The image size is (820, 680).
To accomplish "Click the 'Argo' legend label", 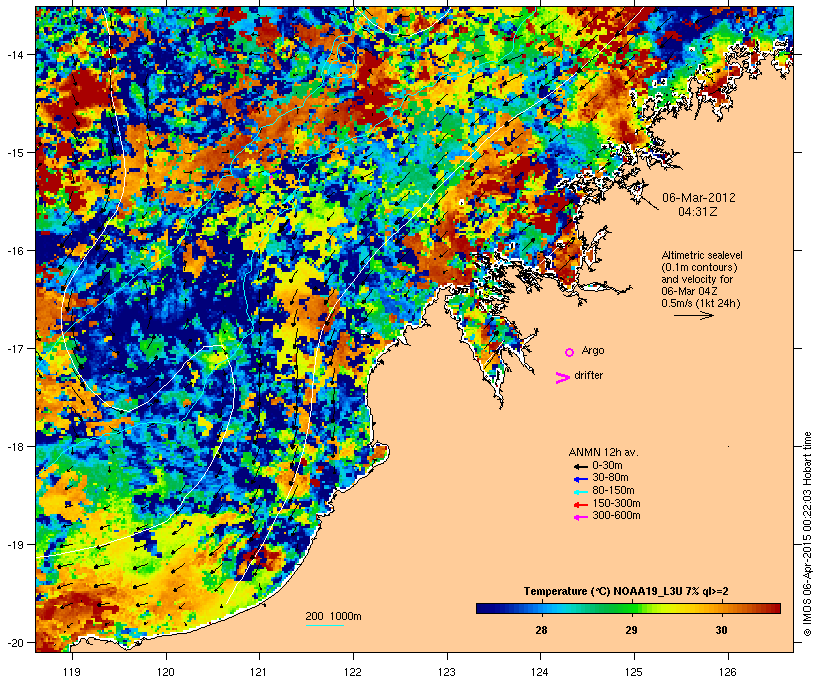I will pos(593,350).
